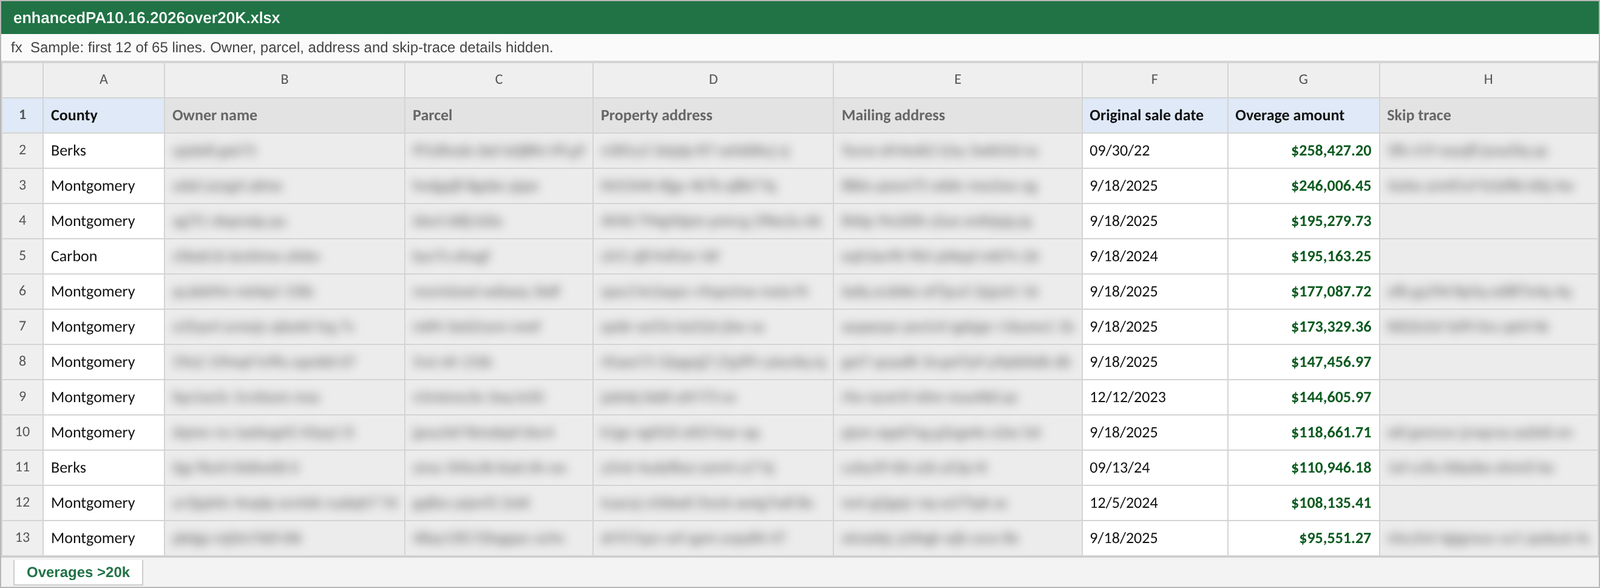
Task: Click the formula bar sample text
Action: coord(291,47)
